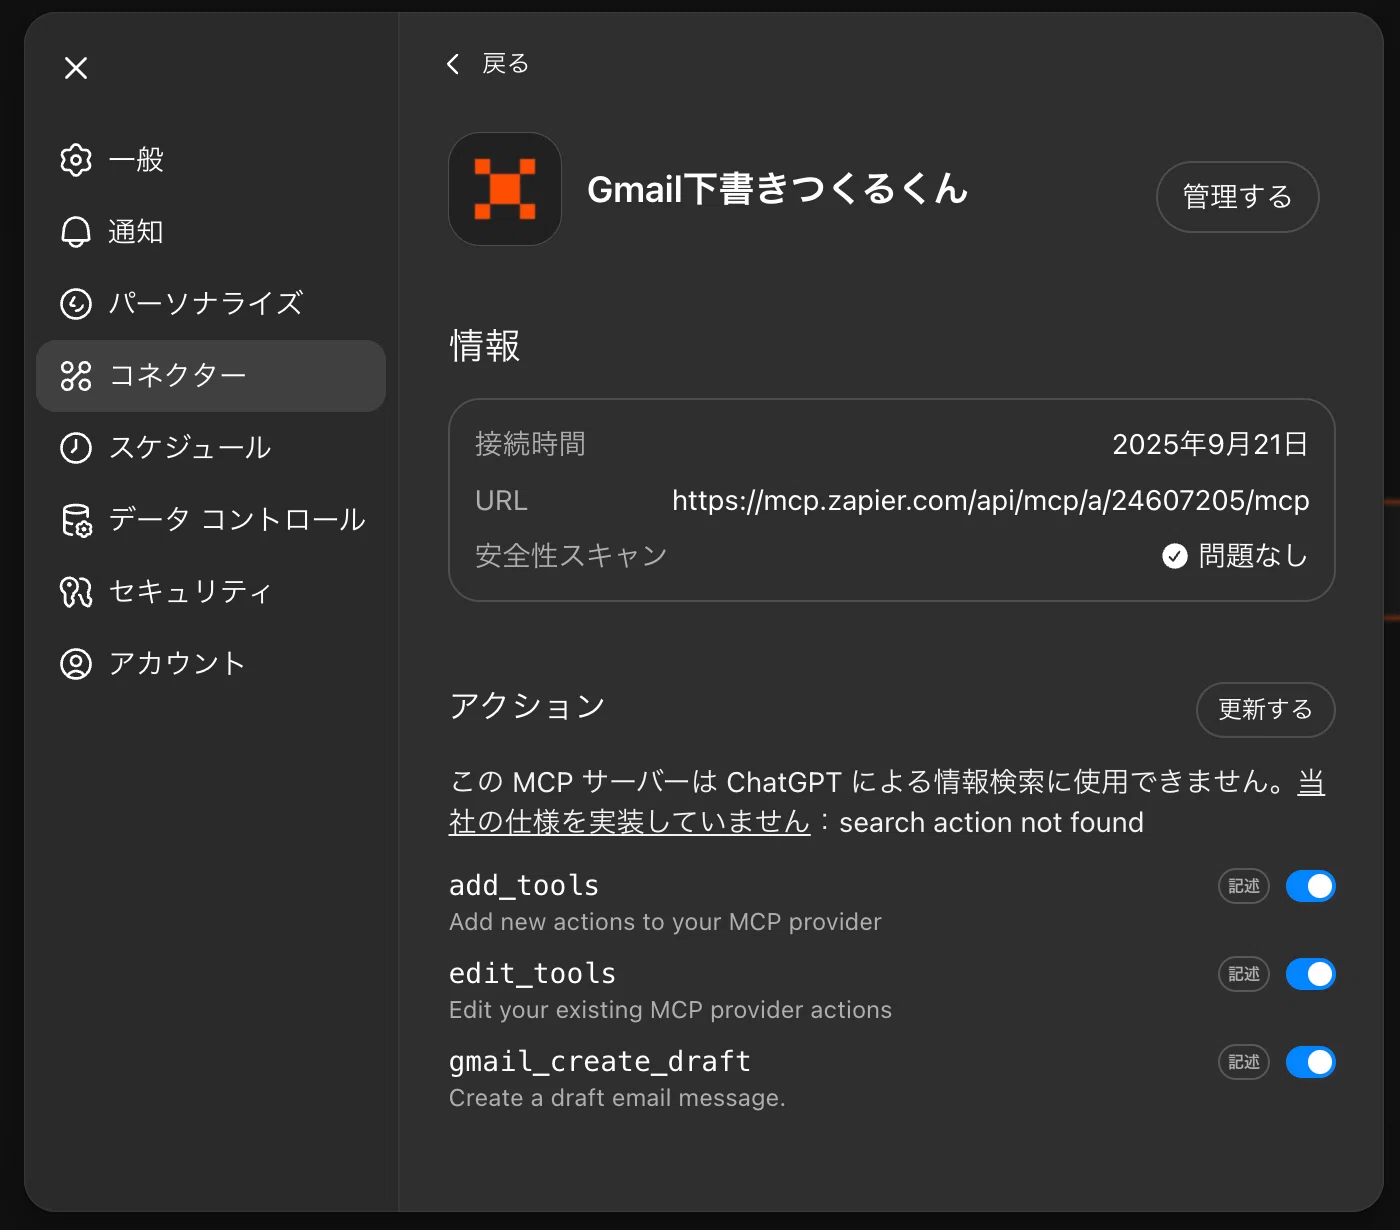Click the notifications bell icon
1400x1230 pixels.
click(76, 232)
